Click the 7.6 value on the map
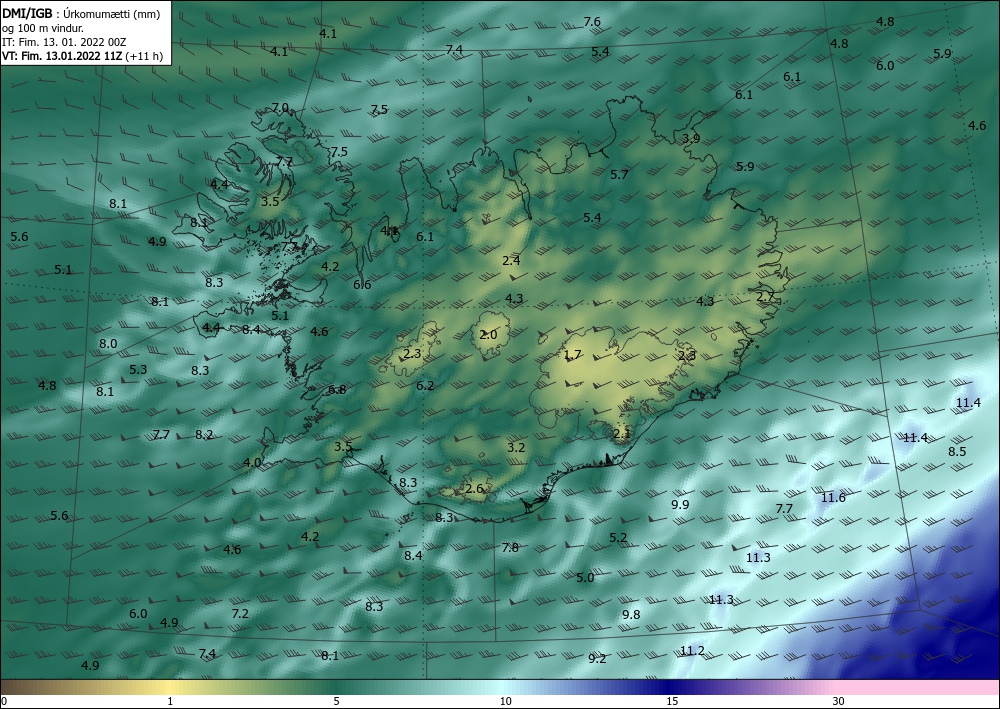This screenshot has width=1000, height=709. coord(592,22)
